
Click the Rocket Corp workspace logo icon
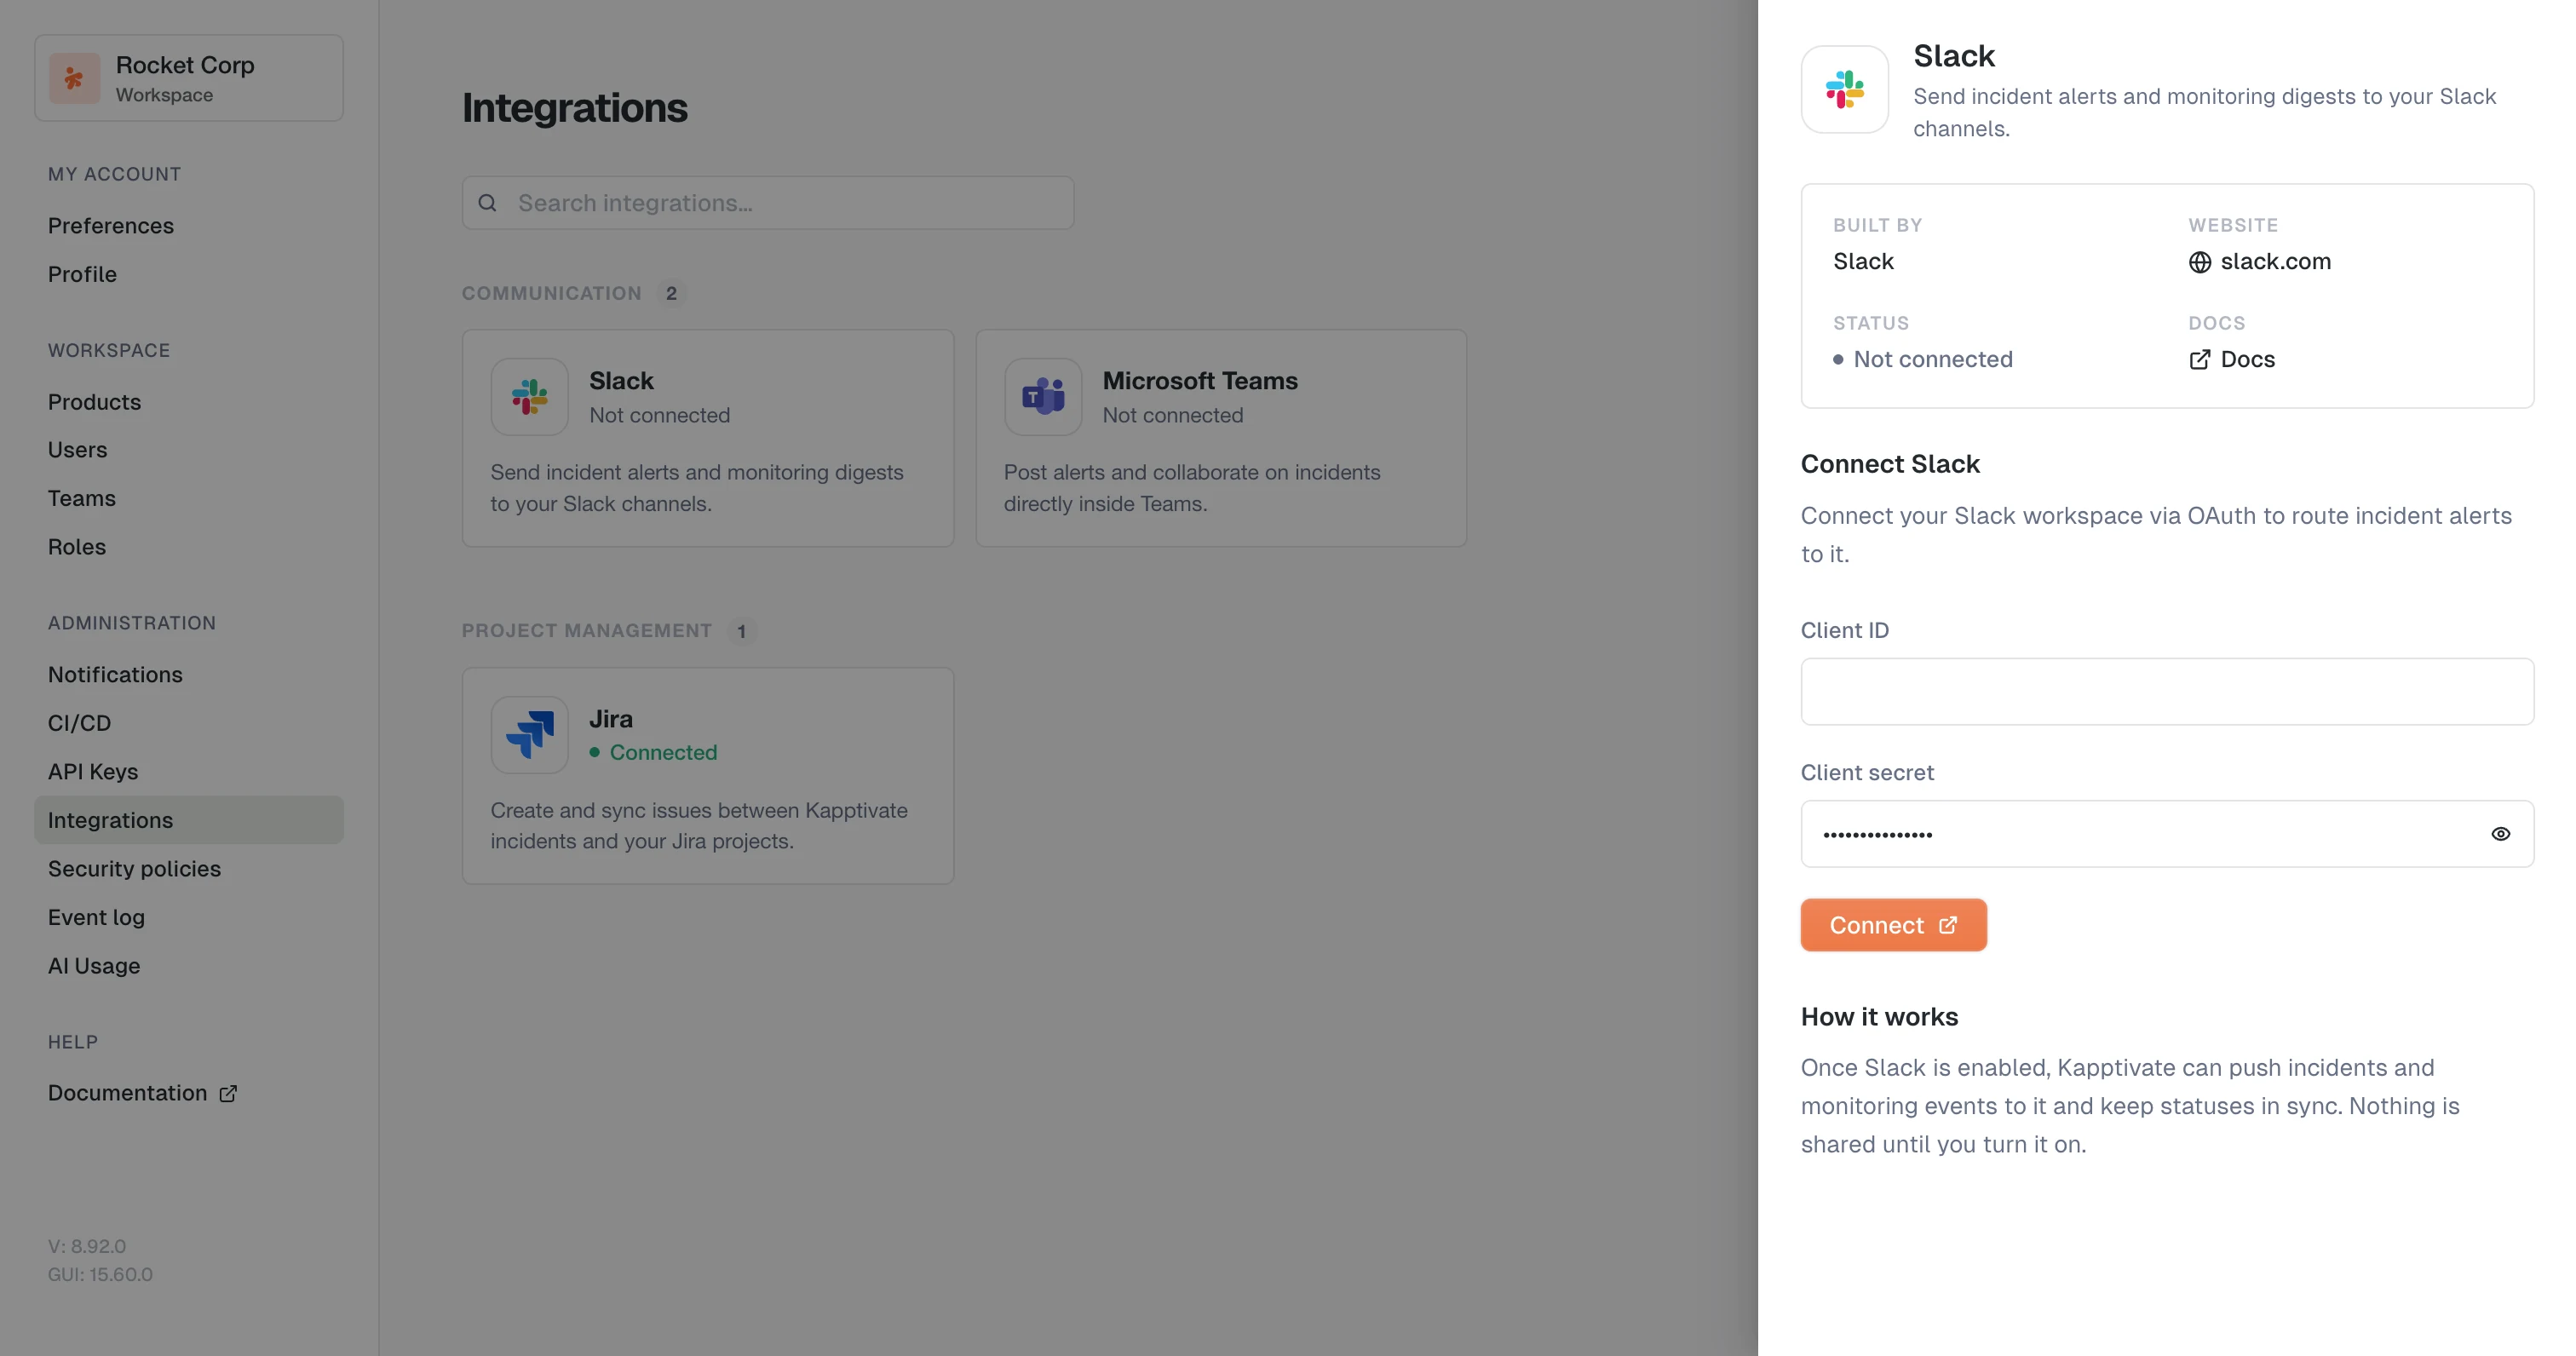coord(75,78)
